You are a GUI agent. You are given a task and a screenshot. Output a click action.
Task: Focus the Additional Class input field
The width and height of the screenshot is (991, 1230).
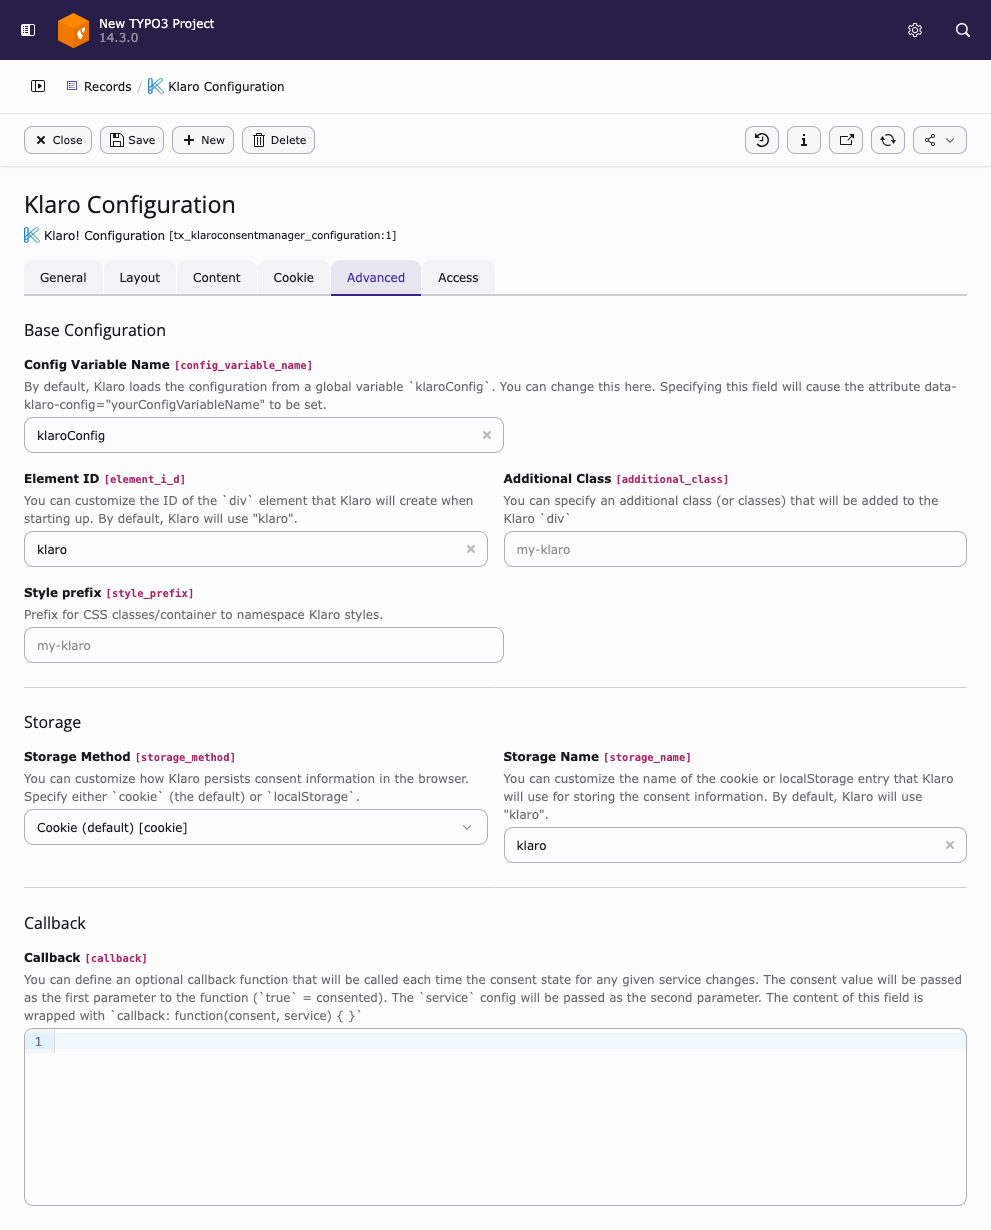point(735,549)
